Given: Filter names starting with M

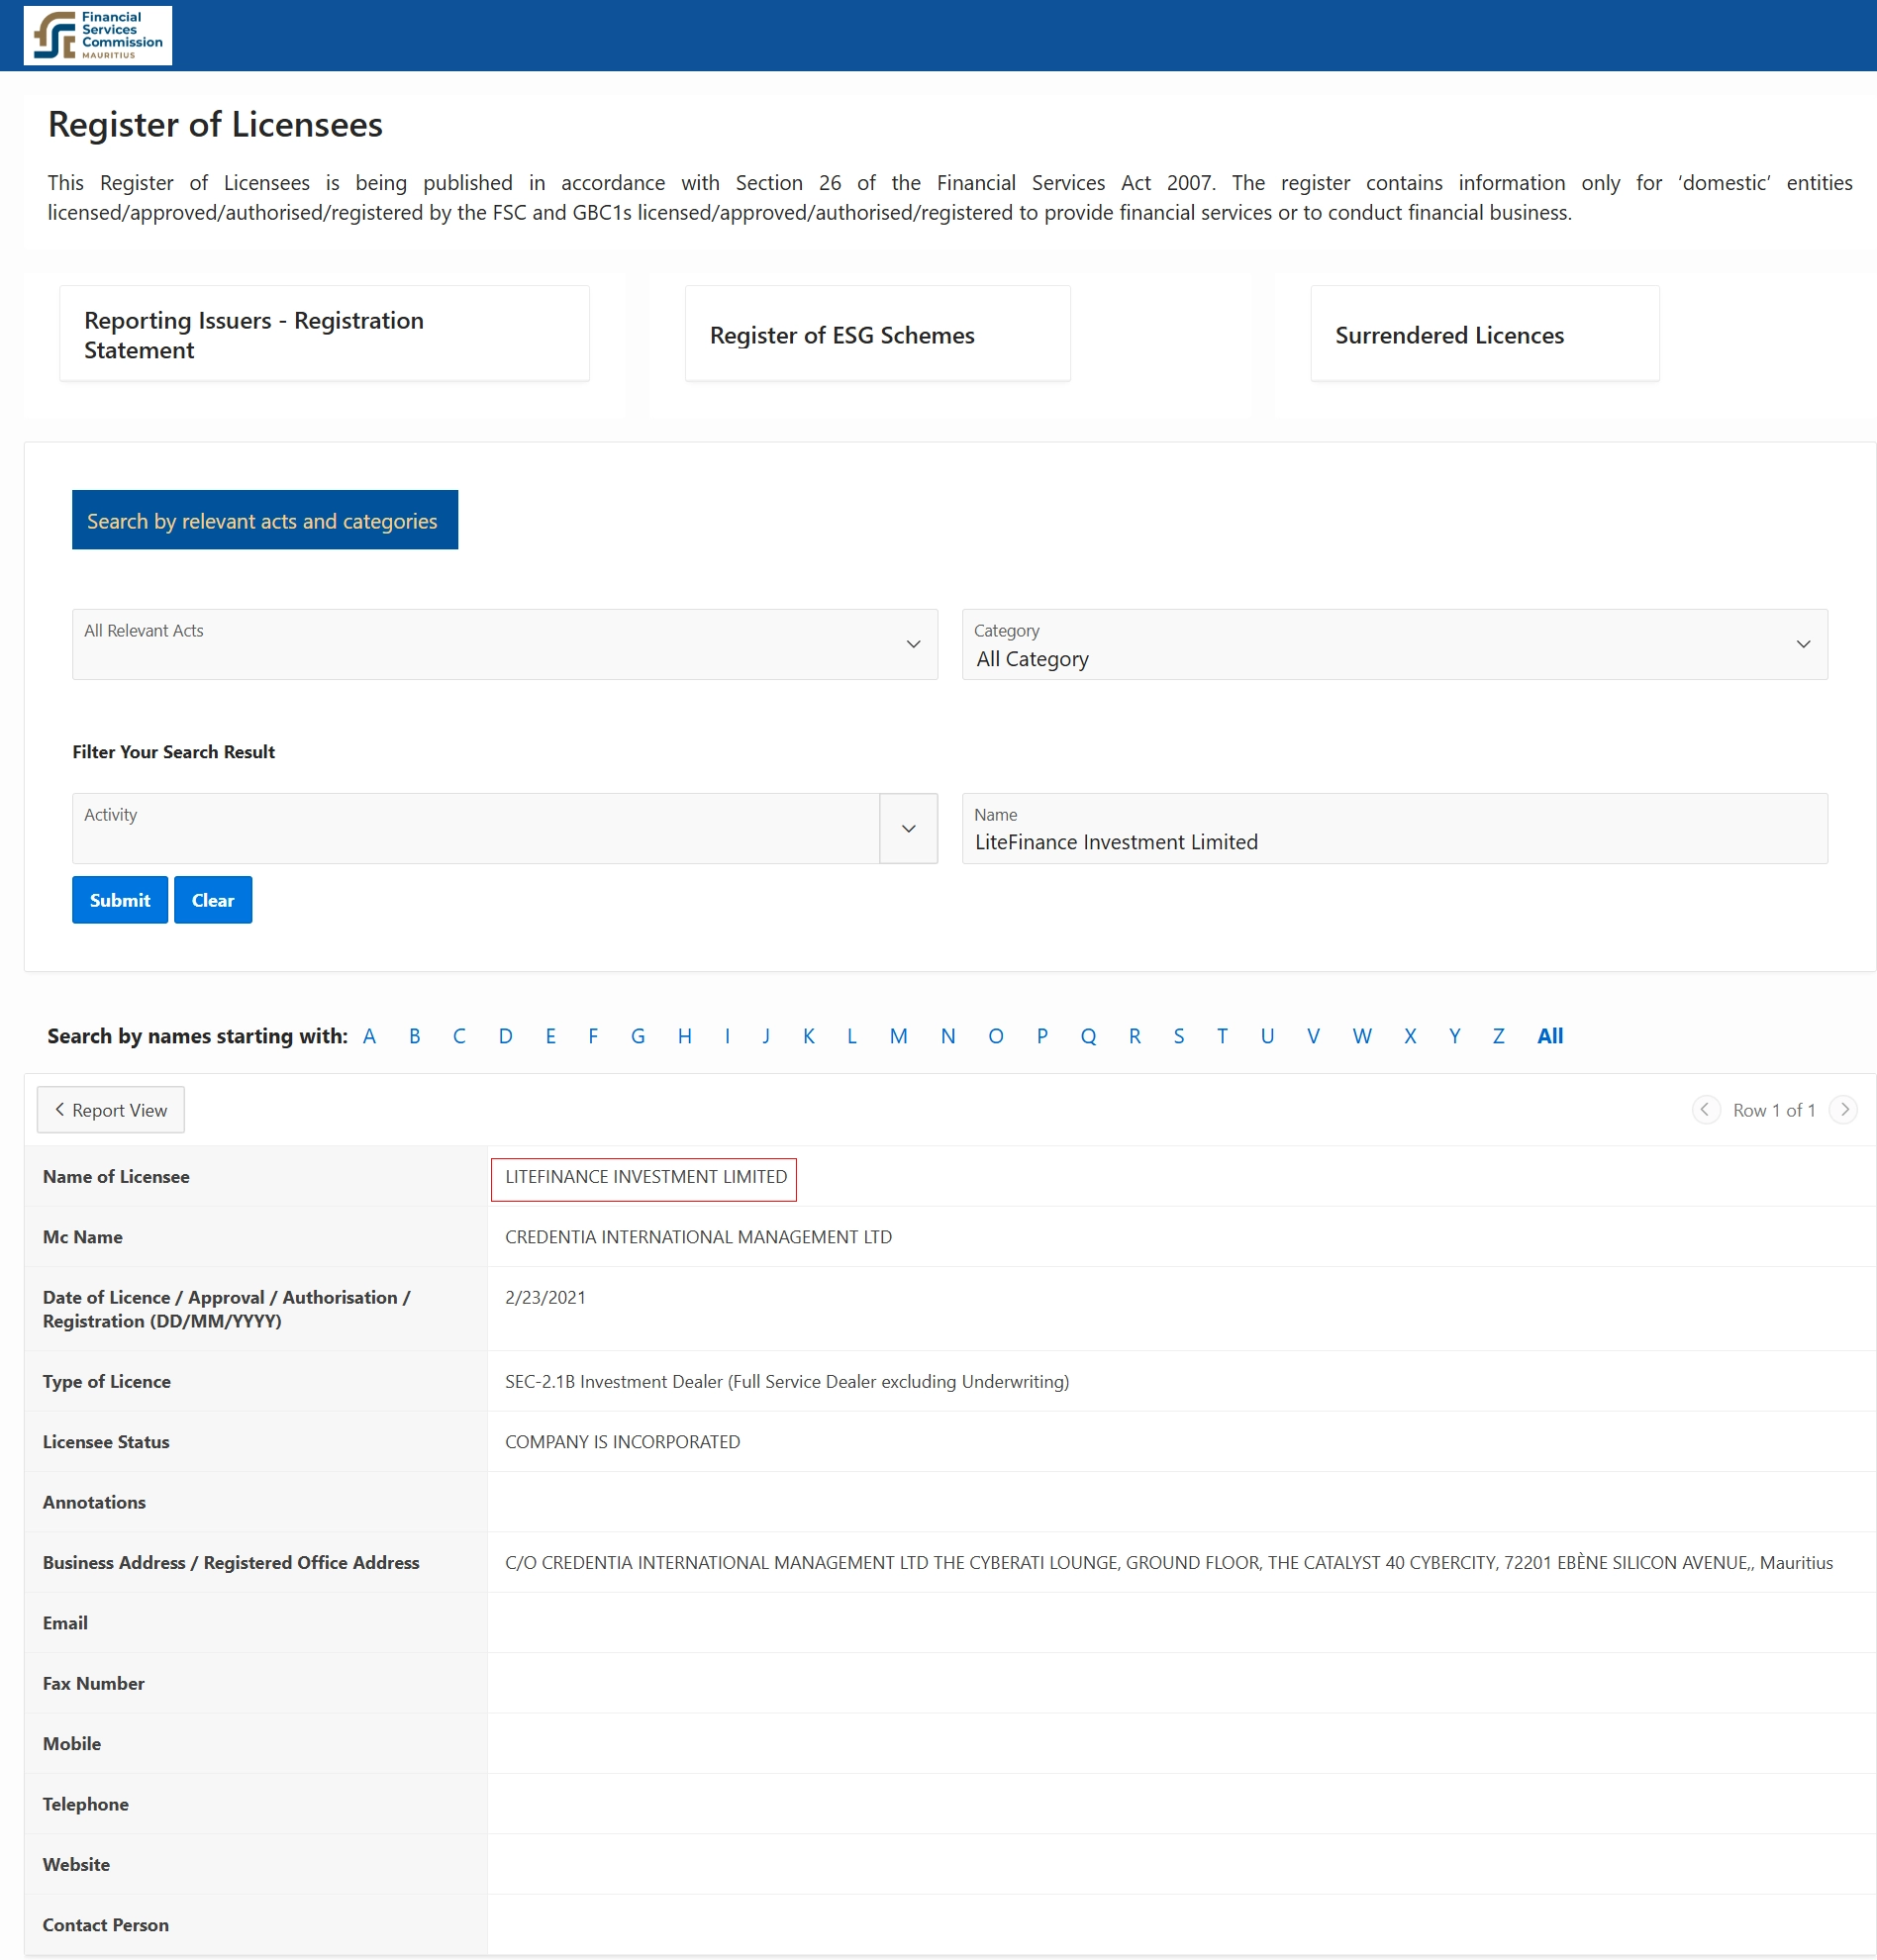Looking at the screenshot, I should pyautogui.click(x=899, y=1036).
